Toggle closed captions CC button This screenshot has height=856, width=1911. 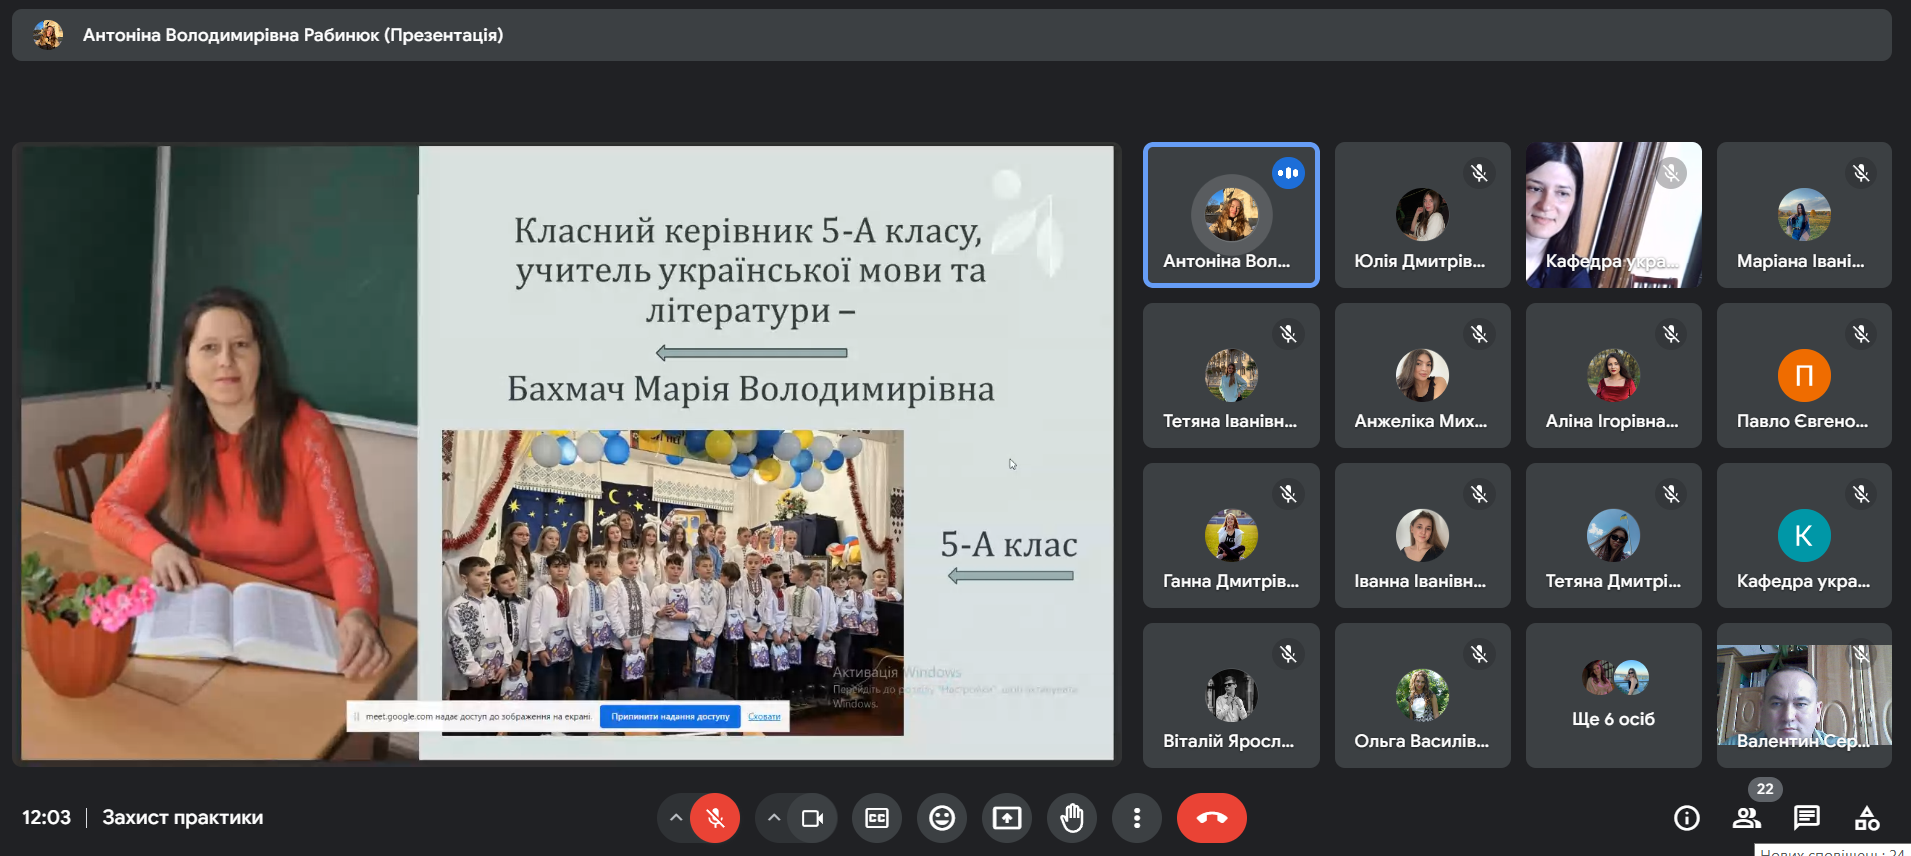point(877,818)
